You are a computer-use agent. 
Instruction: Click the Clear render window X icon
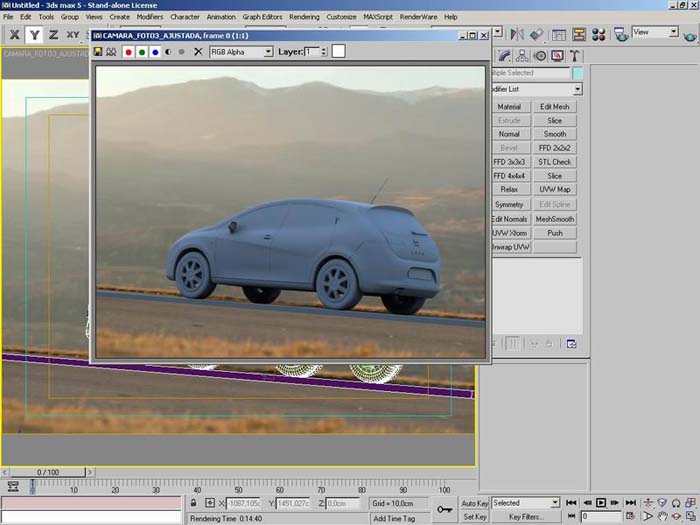click(197, 51)
